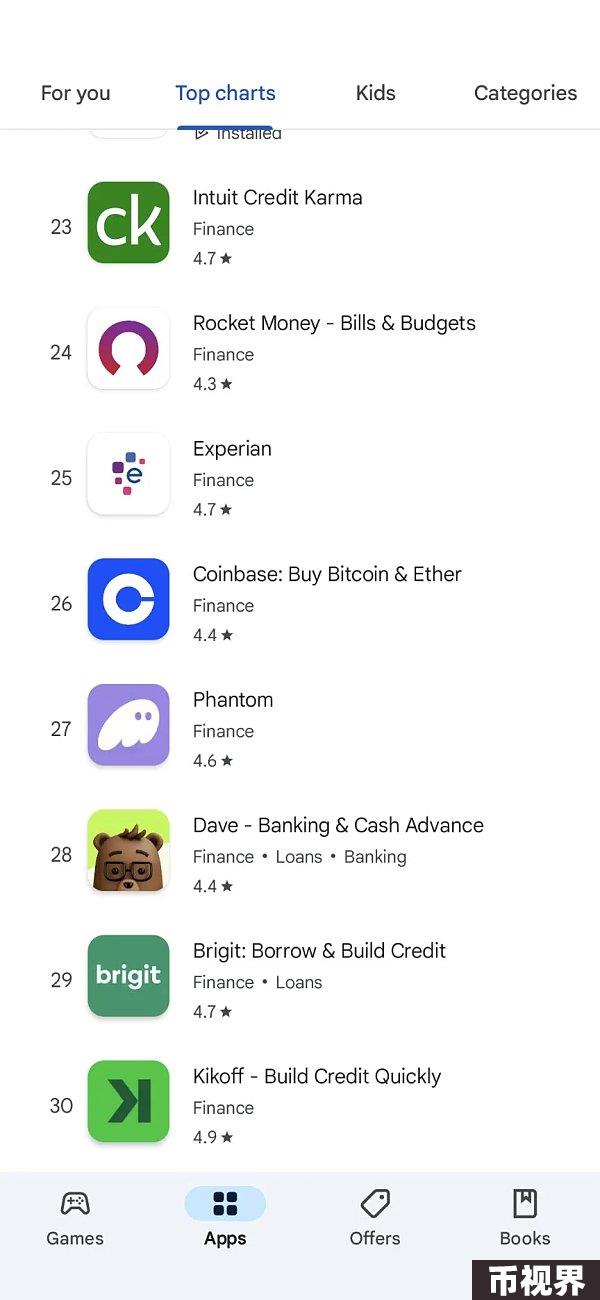600x1300 pixels.
Task: Open the Intuit Credit Karma app icon
Action: 128,223
